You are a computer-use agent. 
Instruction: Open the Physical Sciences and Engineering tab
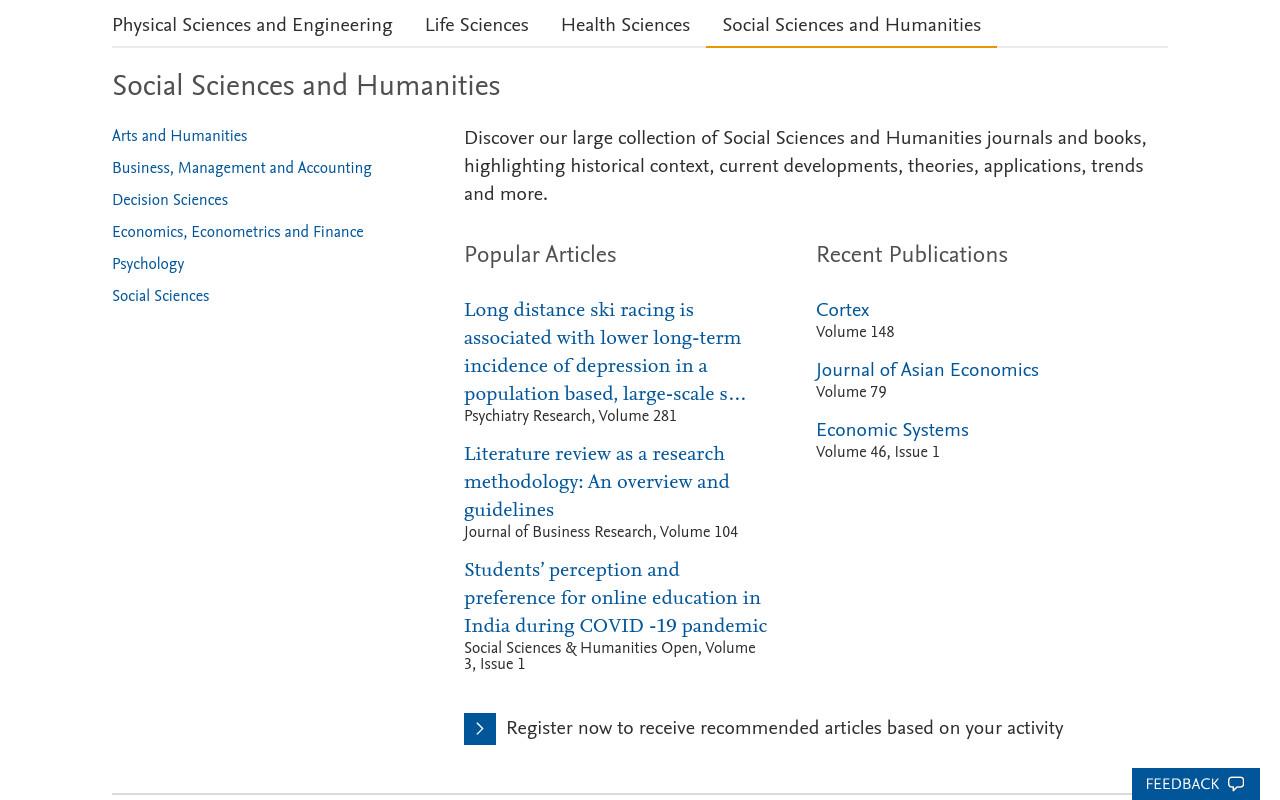pyautogui.click(x=252, y=25)
